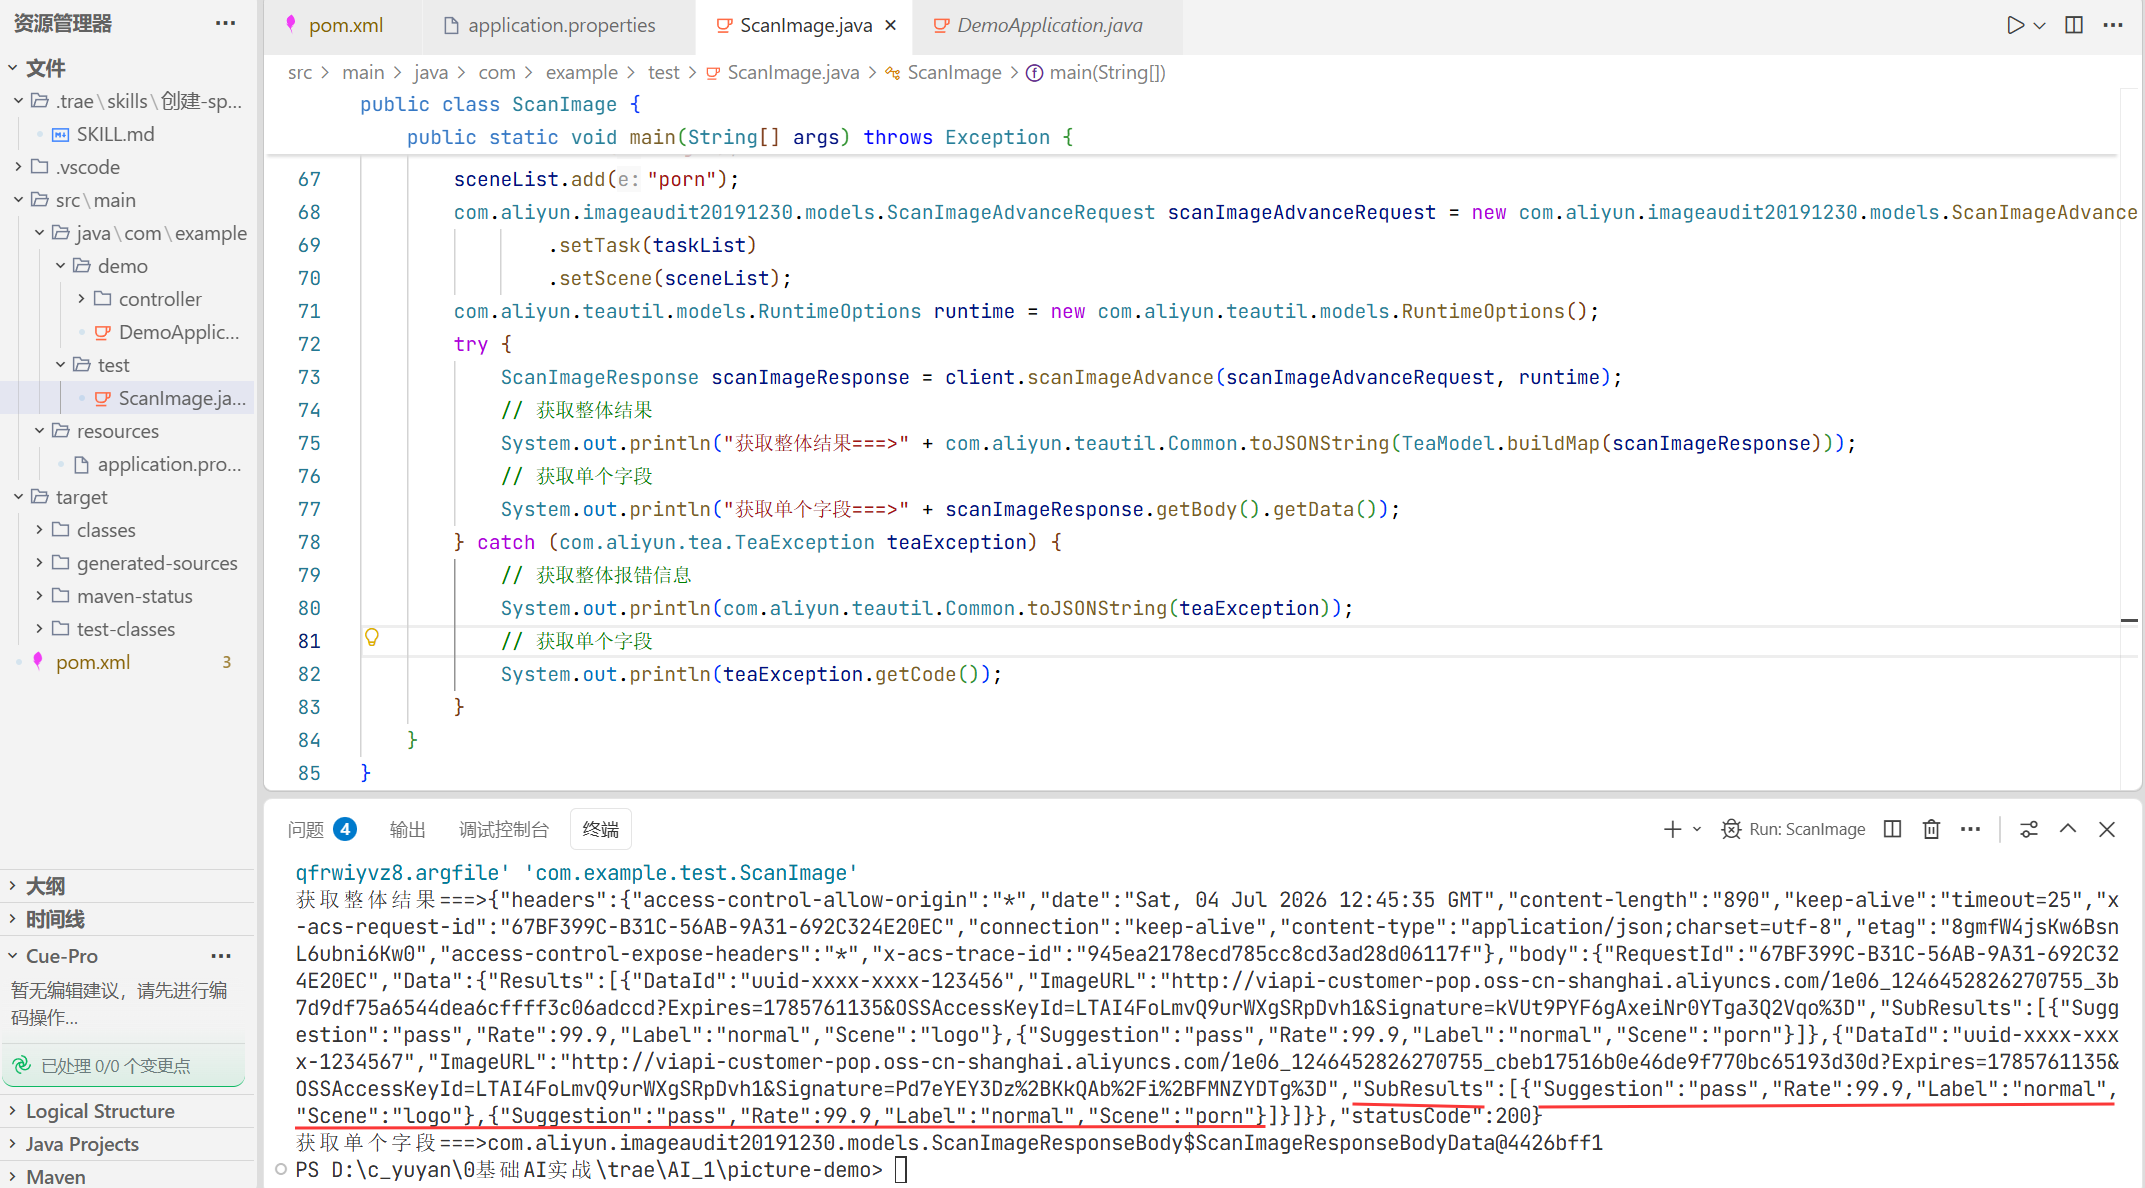Viewport: 2145px width, 1188px height.
Task: Run the Java file with play button
Action: tap(2015, 25)
